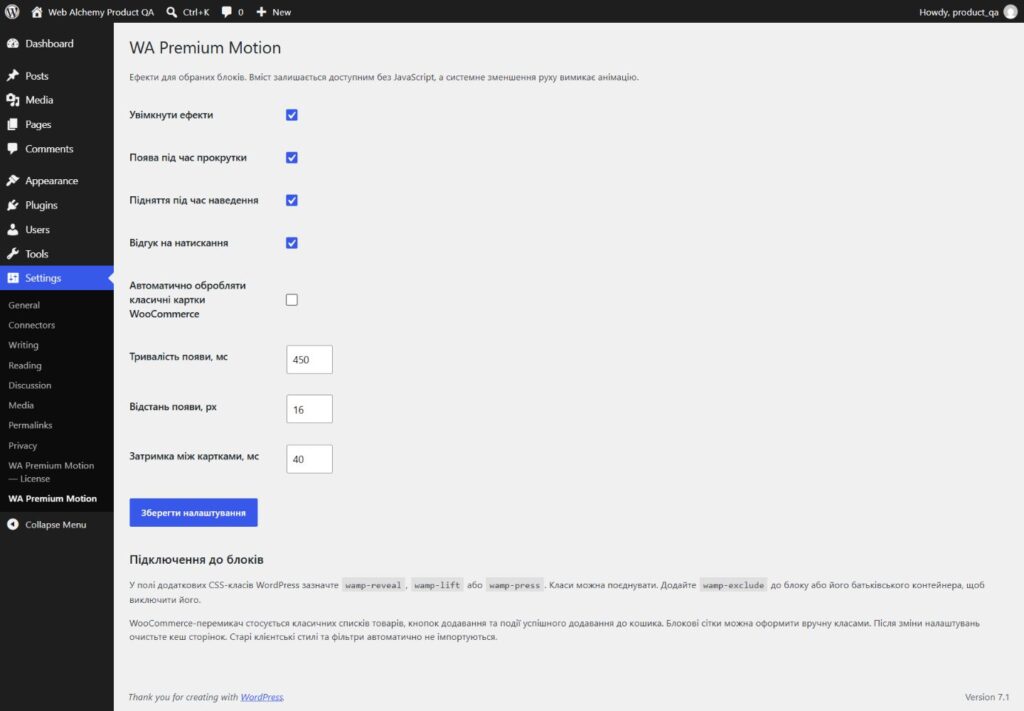
Task: Click the Dashboard gauge icon
Action: point(12,44)
